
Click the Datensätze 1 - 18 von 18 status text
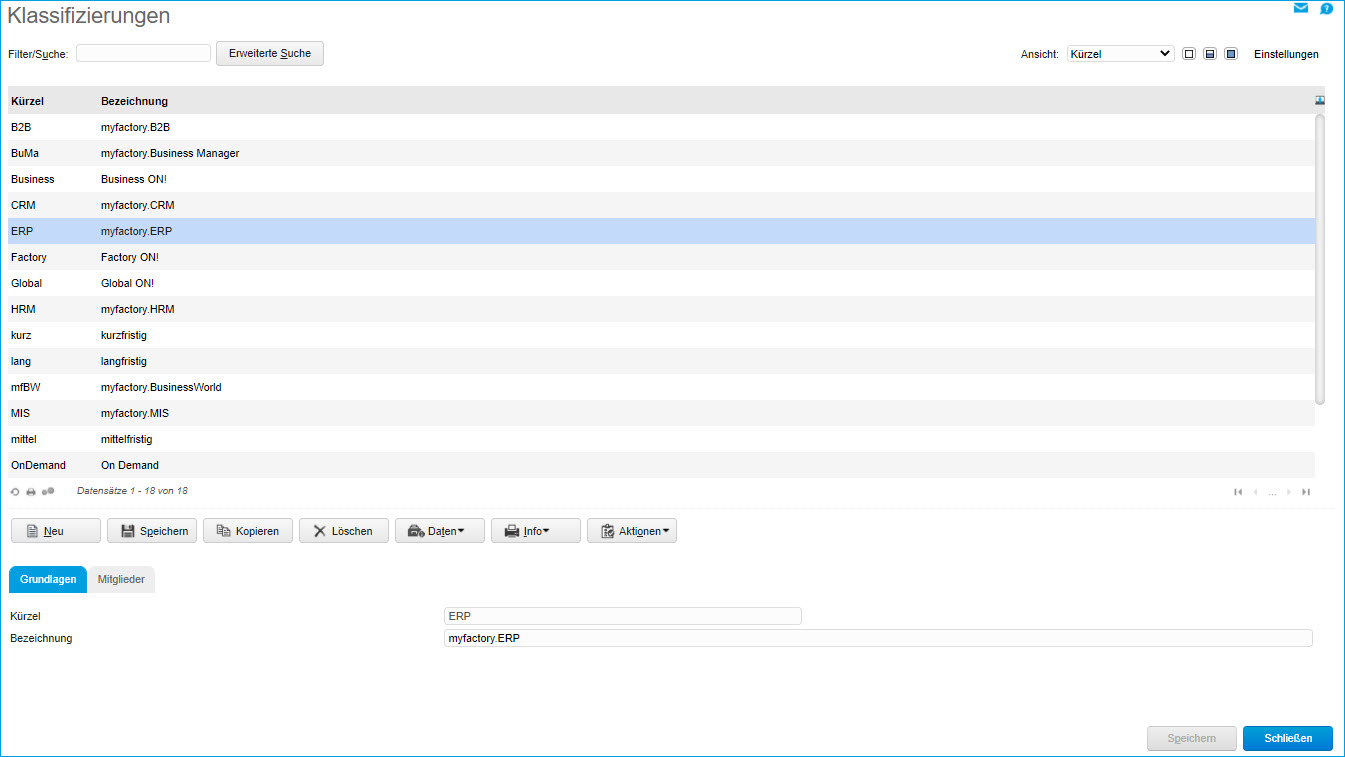coord(132,491)
